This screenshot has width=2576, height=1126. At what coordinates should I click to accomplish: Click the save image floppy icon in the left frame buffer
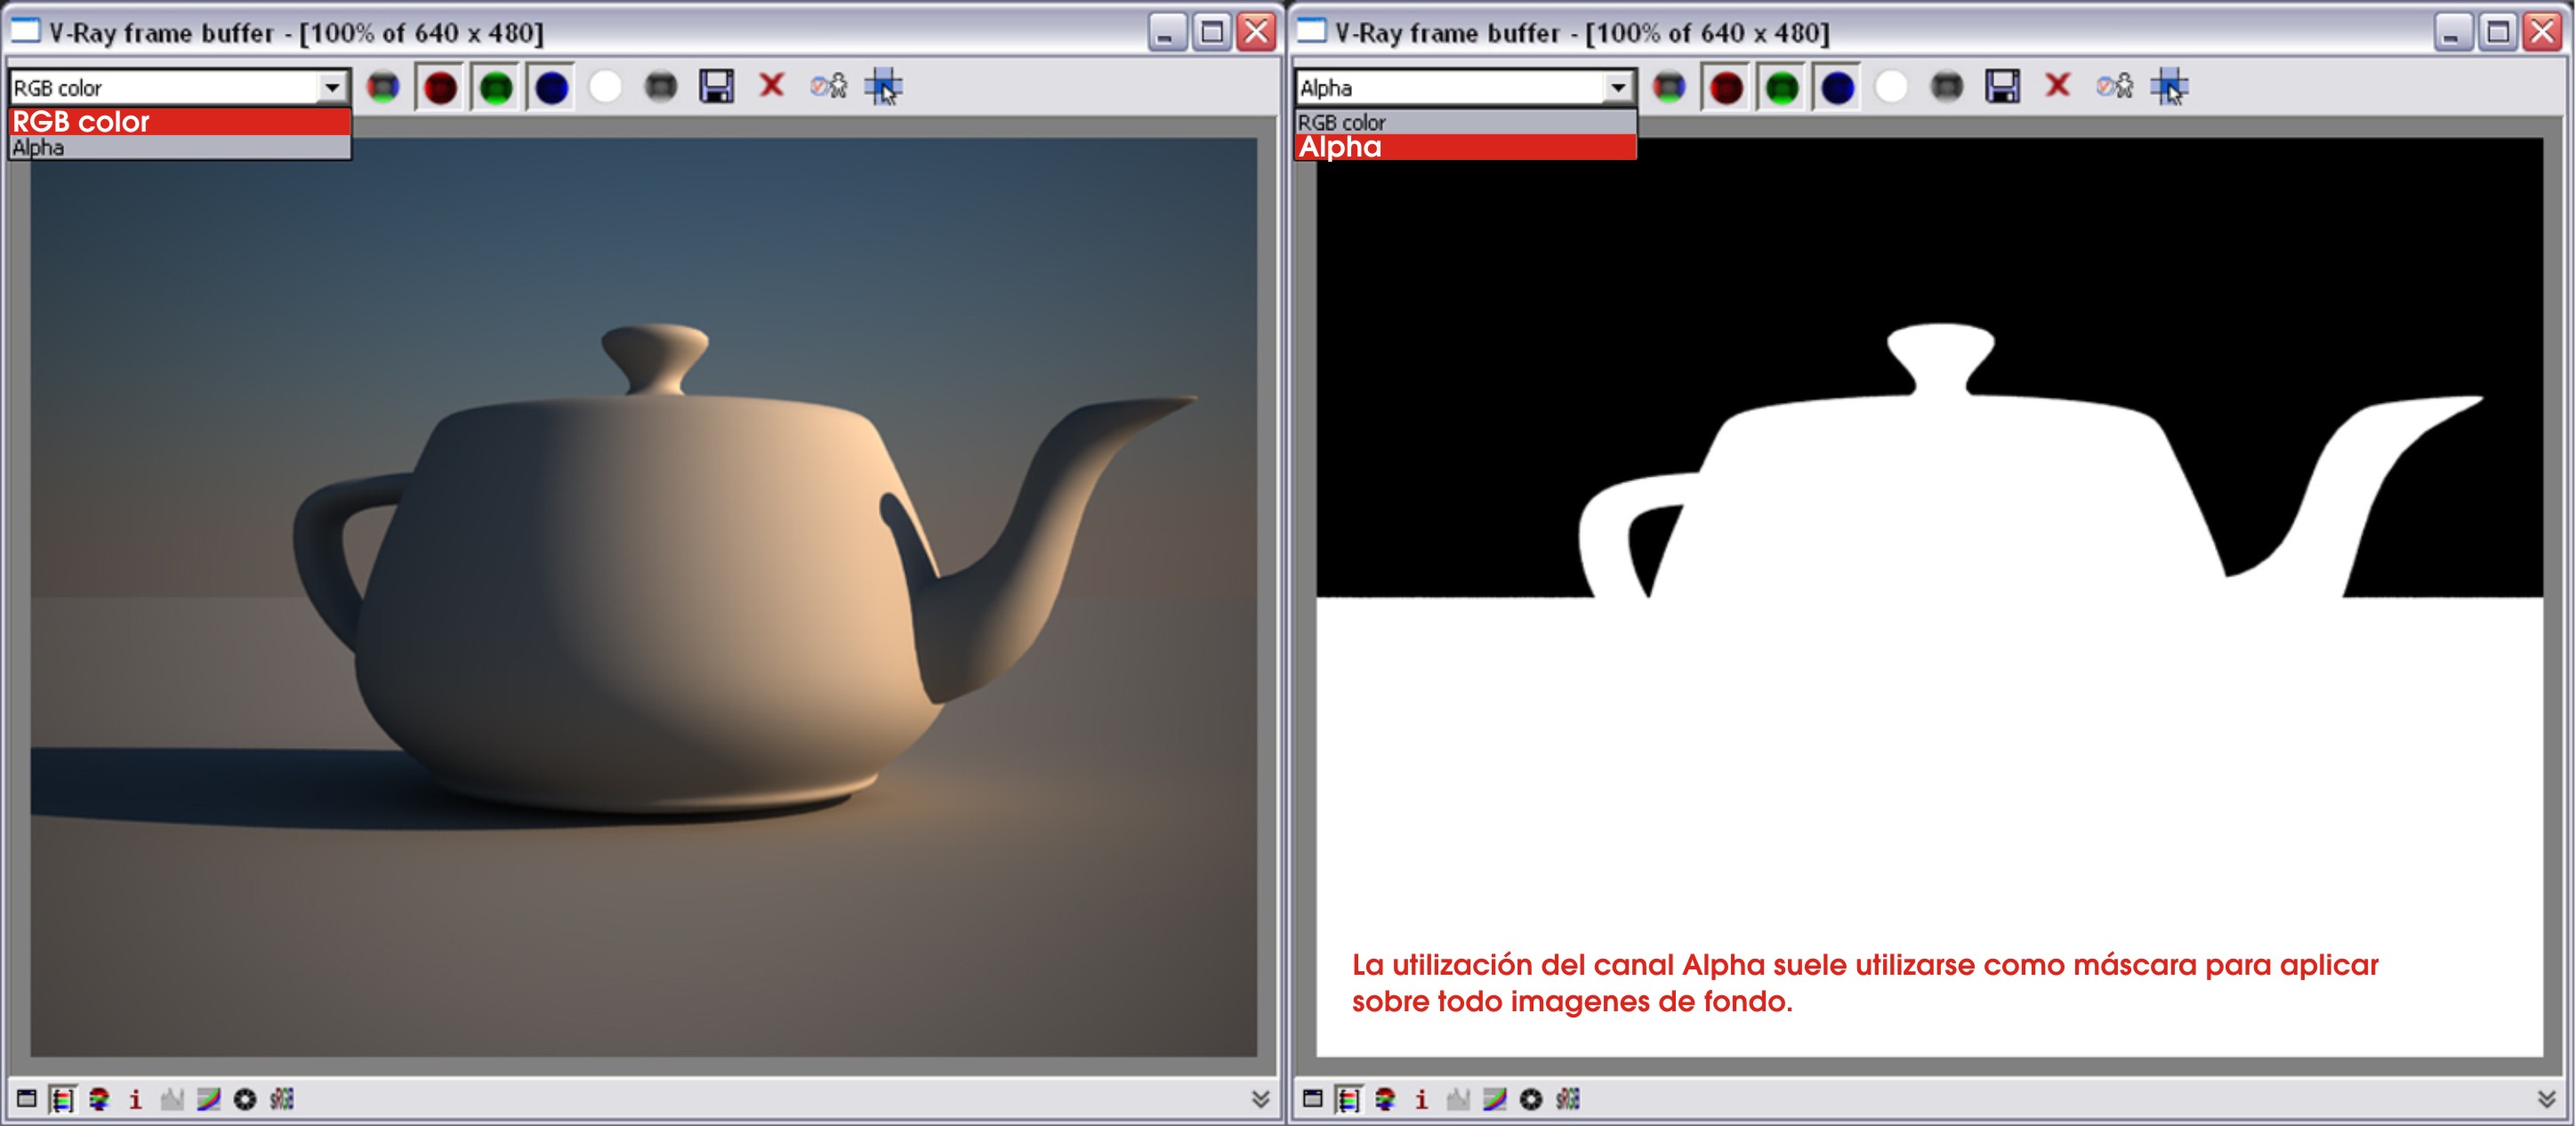tap(716, 87)
